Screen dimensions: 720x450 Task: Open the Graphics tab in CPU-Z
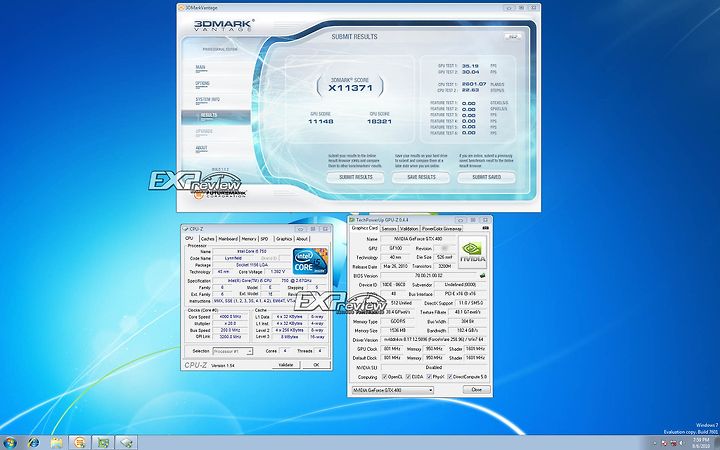pyautogui.click(x=284, y=239)
